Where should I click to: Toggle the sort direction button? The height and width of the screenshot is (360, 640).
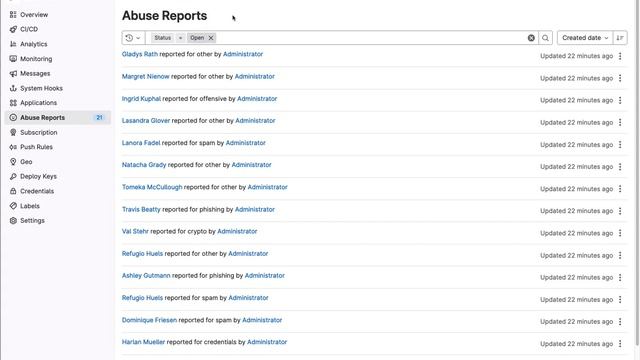(620, 38)
